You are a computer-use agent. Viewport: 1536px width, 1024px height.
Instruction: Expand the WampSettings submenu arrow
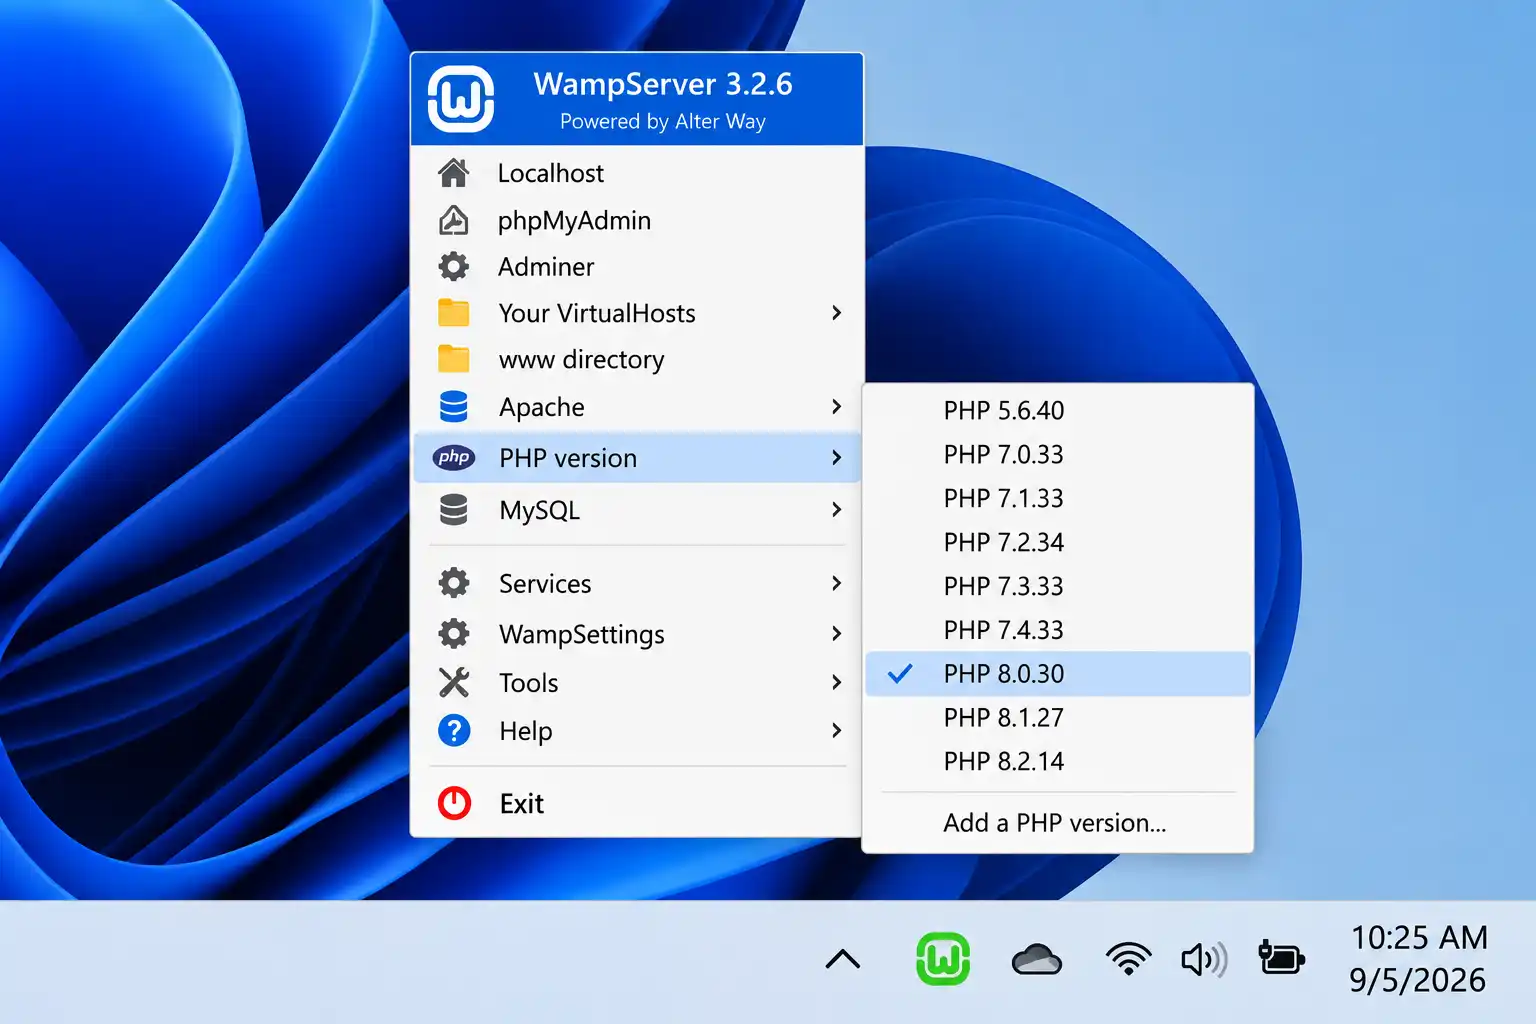tap(837, 633)
